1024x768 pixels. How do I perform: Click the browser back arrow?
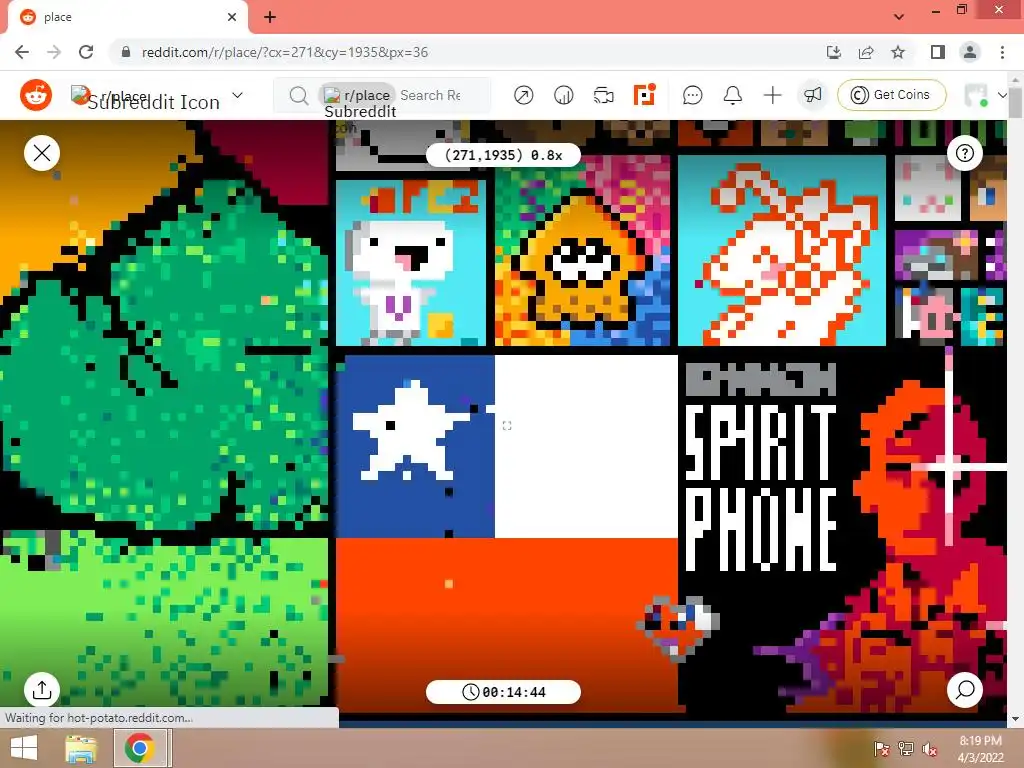[22, 52]
